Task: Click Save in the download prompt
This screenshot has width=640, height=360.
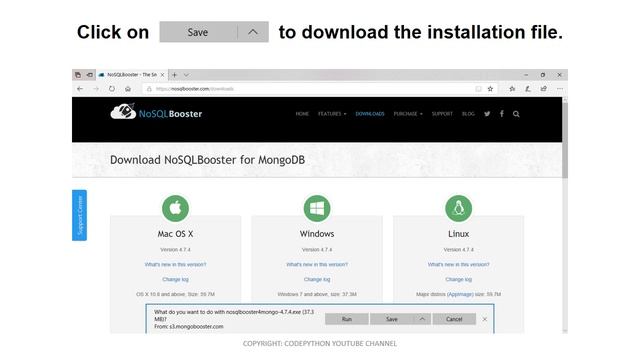Action: [x=392, y=319]
